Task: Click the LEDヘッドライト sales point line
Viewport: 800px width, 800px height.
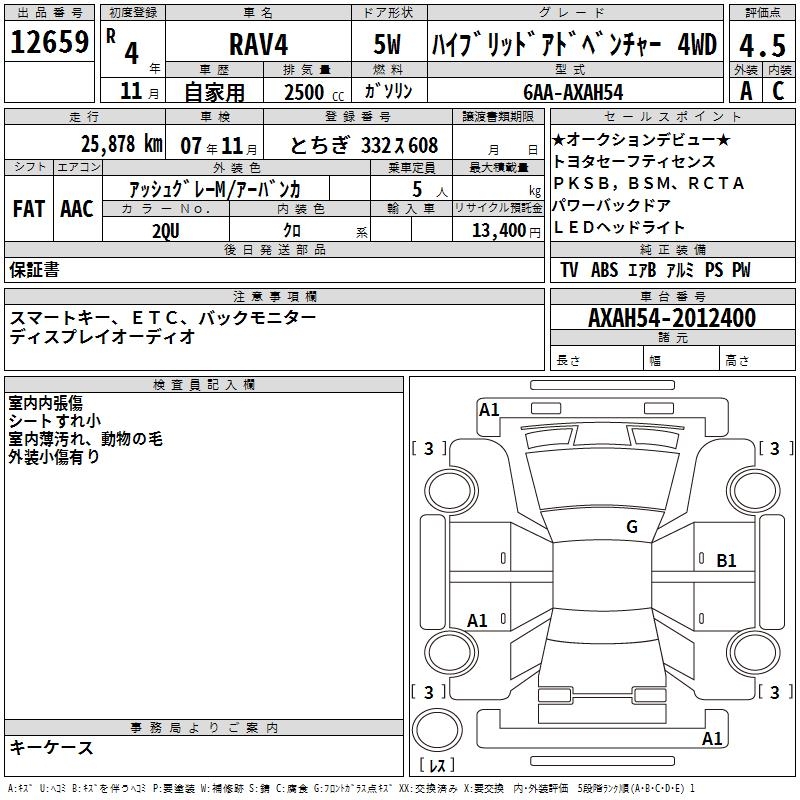Action: pos(618,227)
